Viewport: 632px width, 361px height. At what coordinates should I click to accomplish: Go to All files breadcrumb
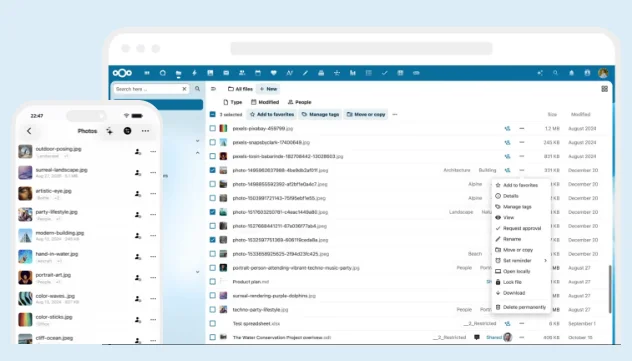click(240, 89)
